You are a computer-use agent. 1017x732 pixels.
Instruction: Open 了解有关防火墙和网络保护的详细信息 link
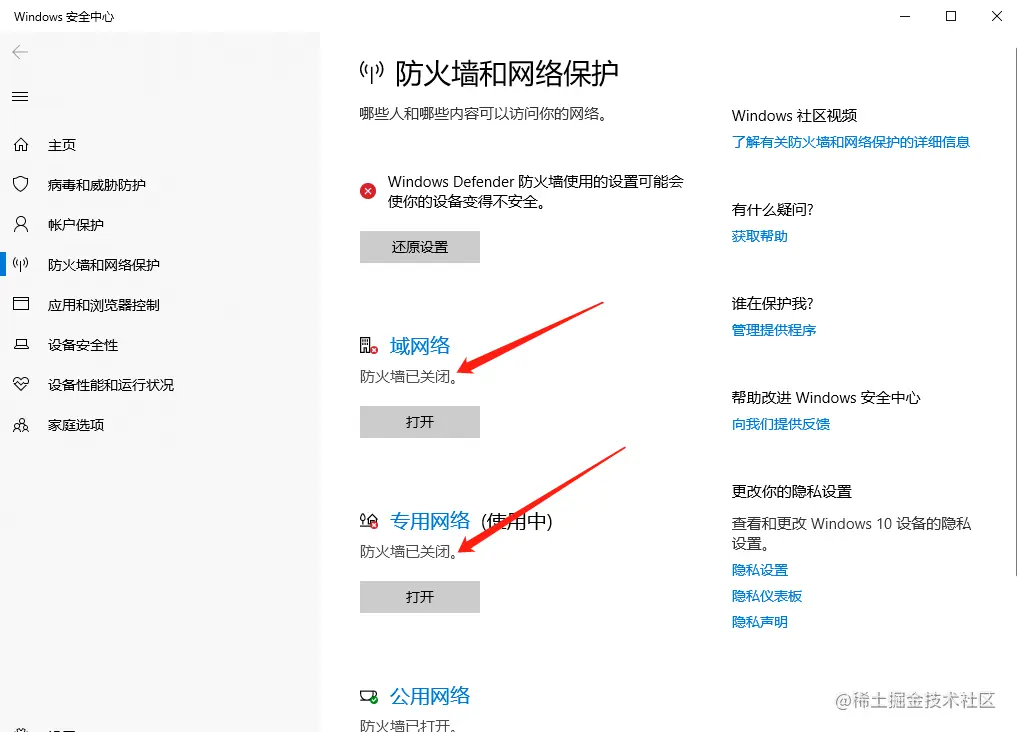pos(850,142)
